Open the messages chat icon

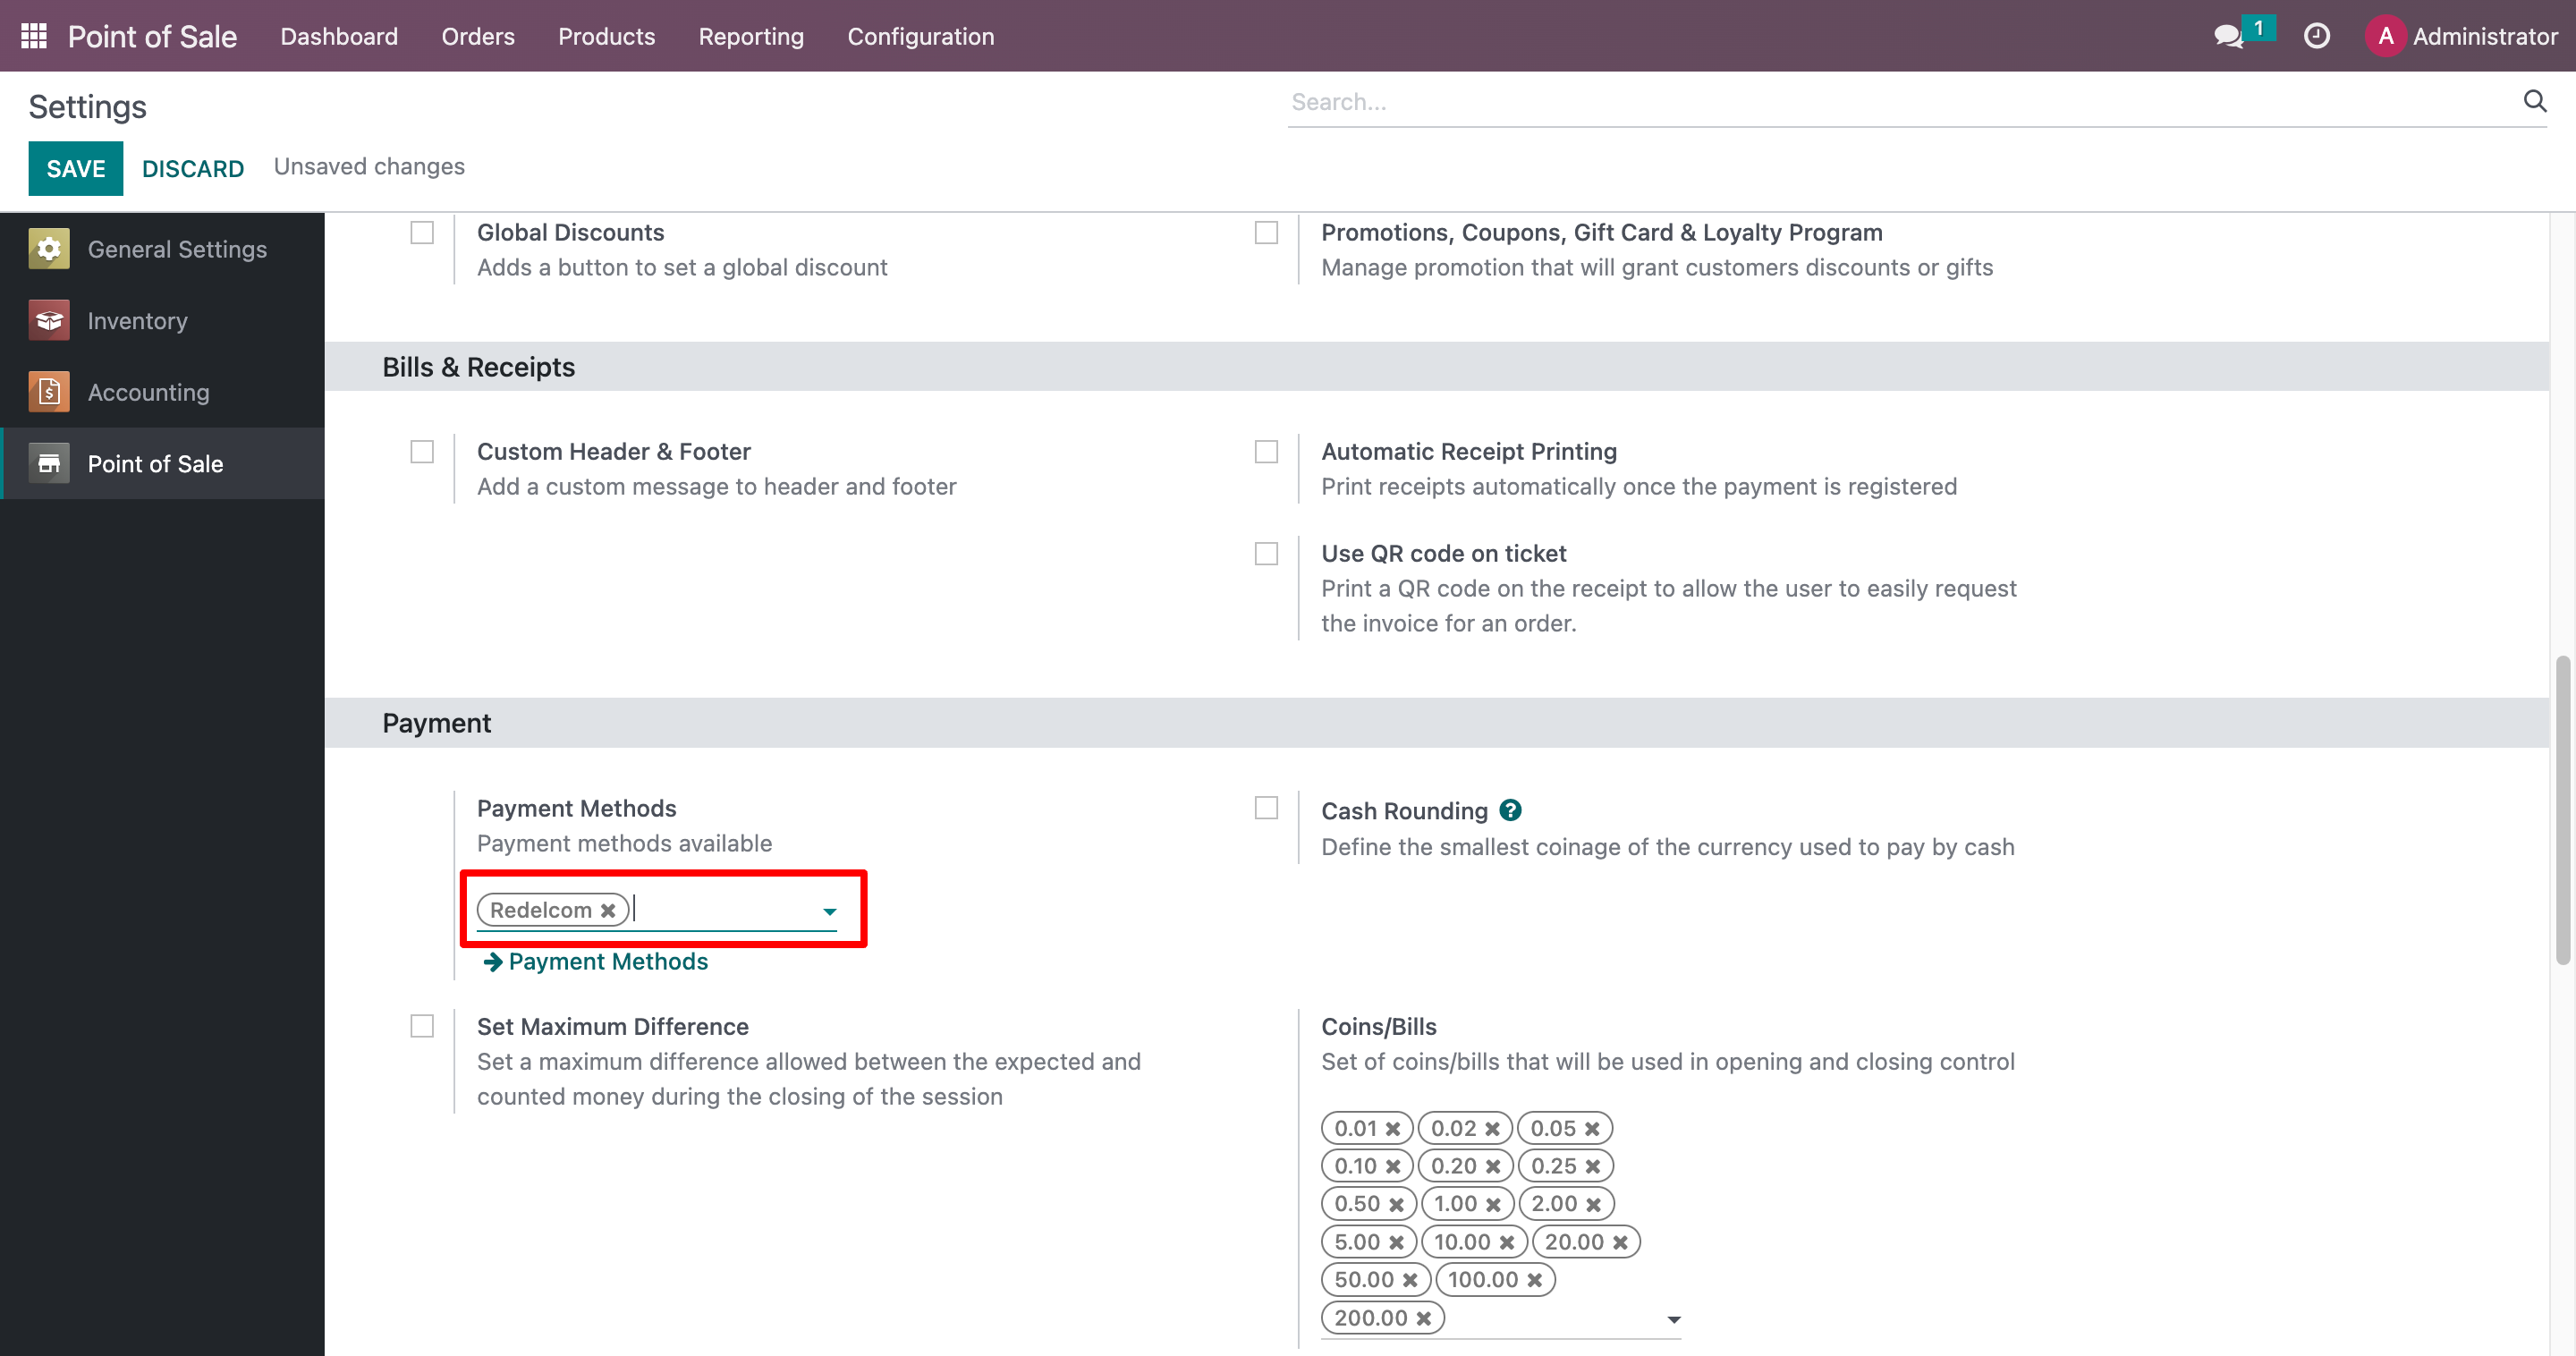[2228, 37]
